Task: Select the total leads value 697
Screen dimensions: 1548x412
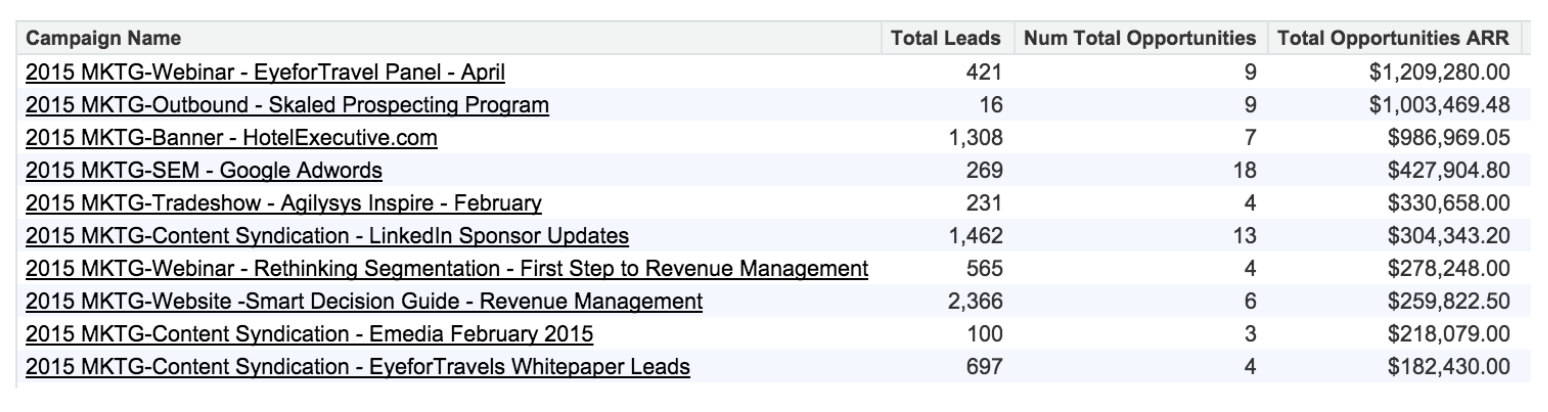Action: 984,368
